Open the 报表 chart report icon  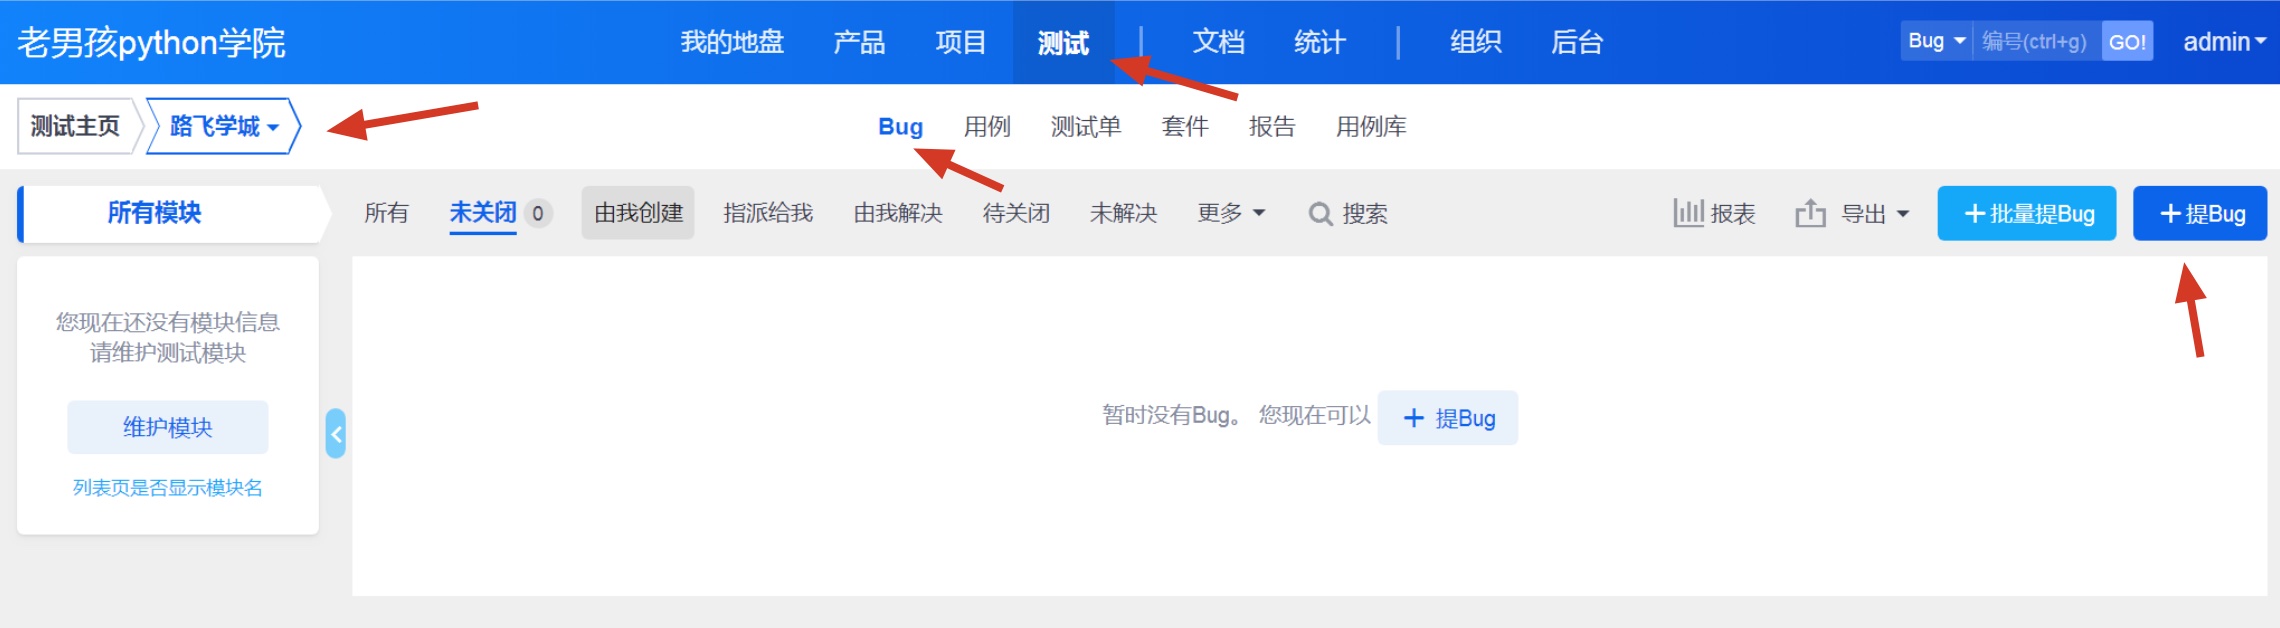coord(1688,213)
